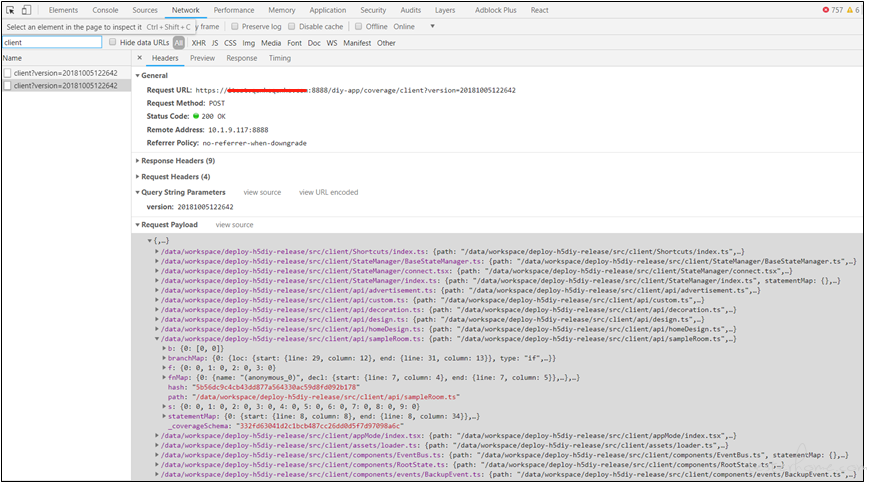
Task: Select the Performance tab
Action: (234, 10)
